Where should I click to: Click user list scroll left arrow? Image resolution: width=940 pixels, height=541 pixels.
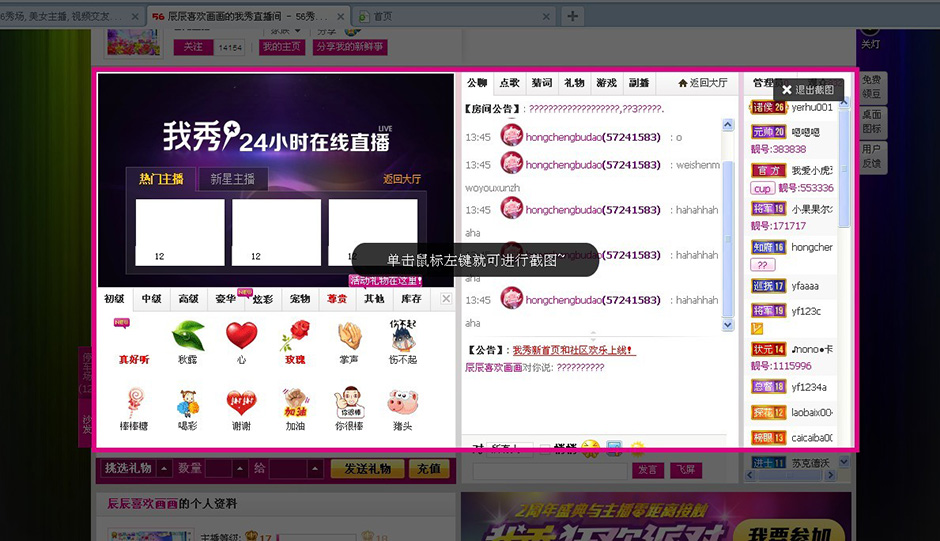[749, 475]
